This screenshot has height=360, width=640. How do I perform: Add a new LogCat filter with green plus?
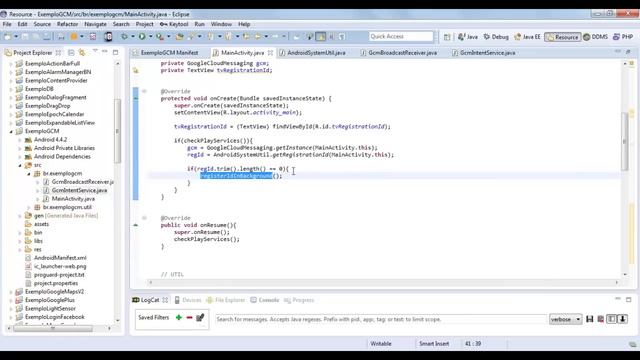point(178,318)
